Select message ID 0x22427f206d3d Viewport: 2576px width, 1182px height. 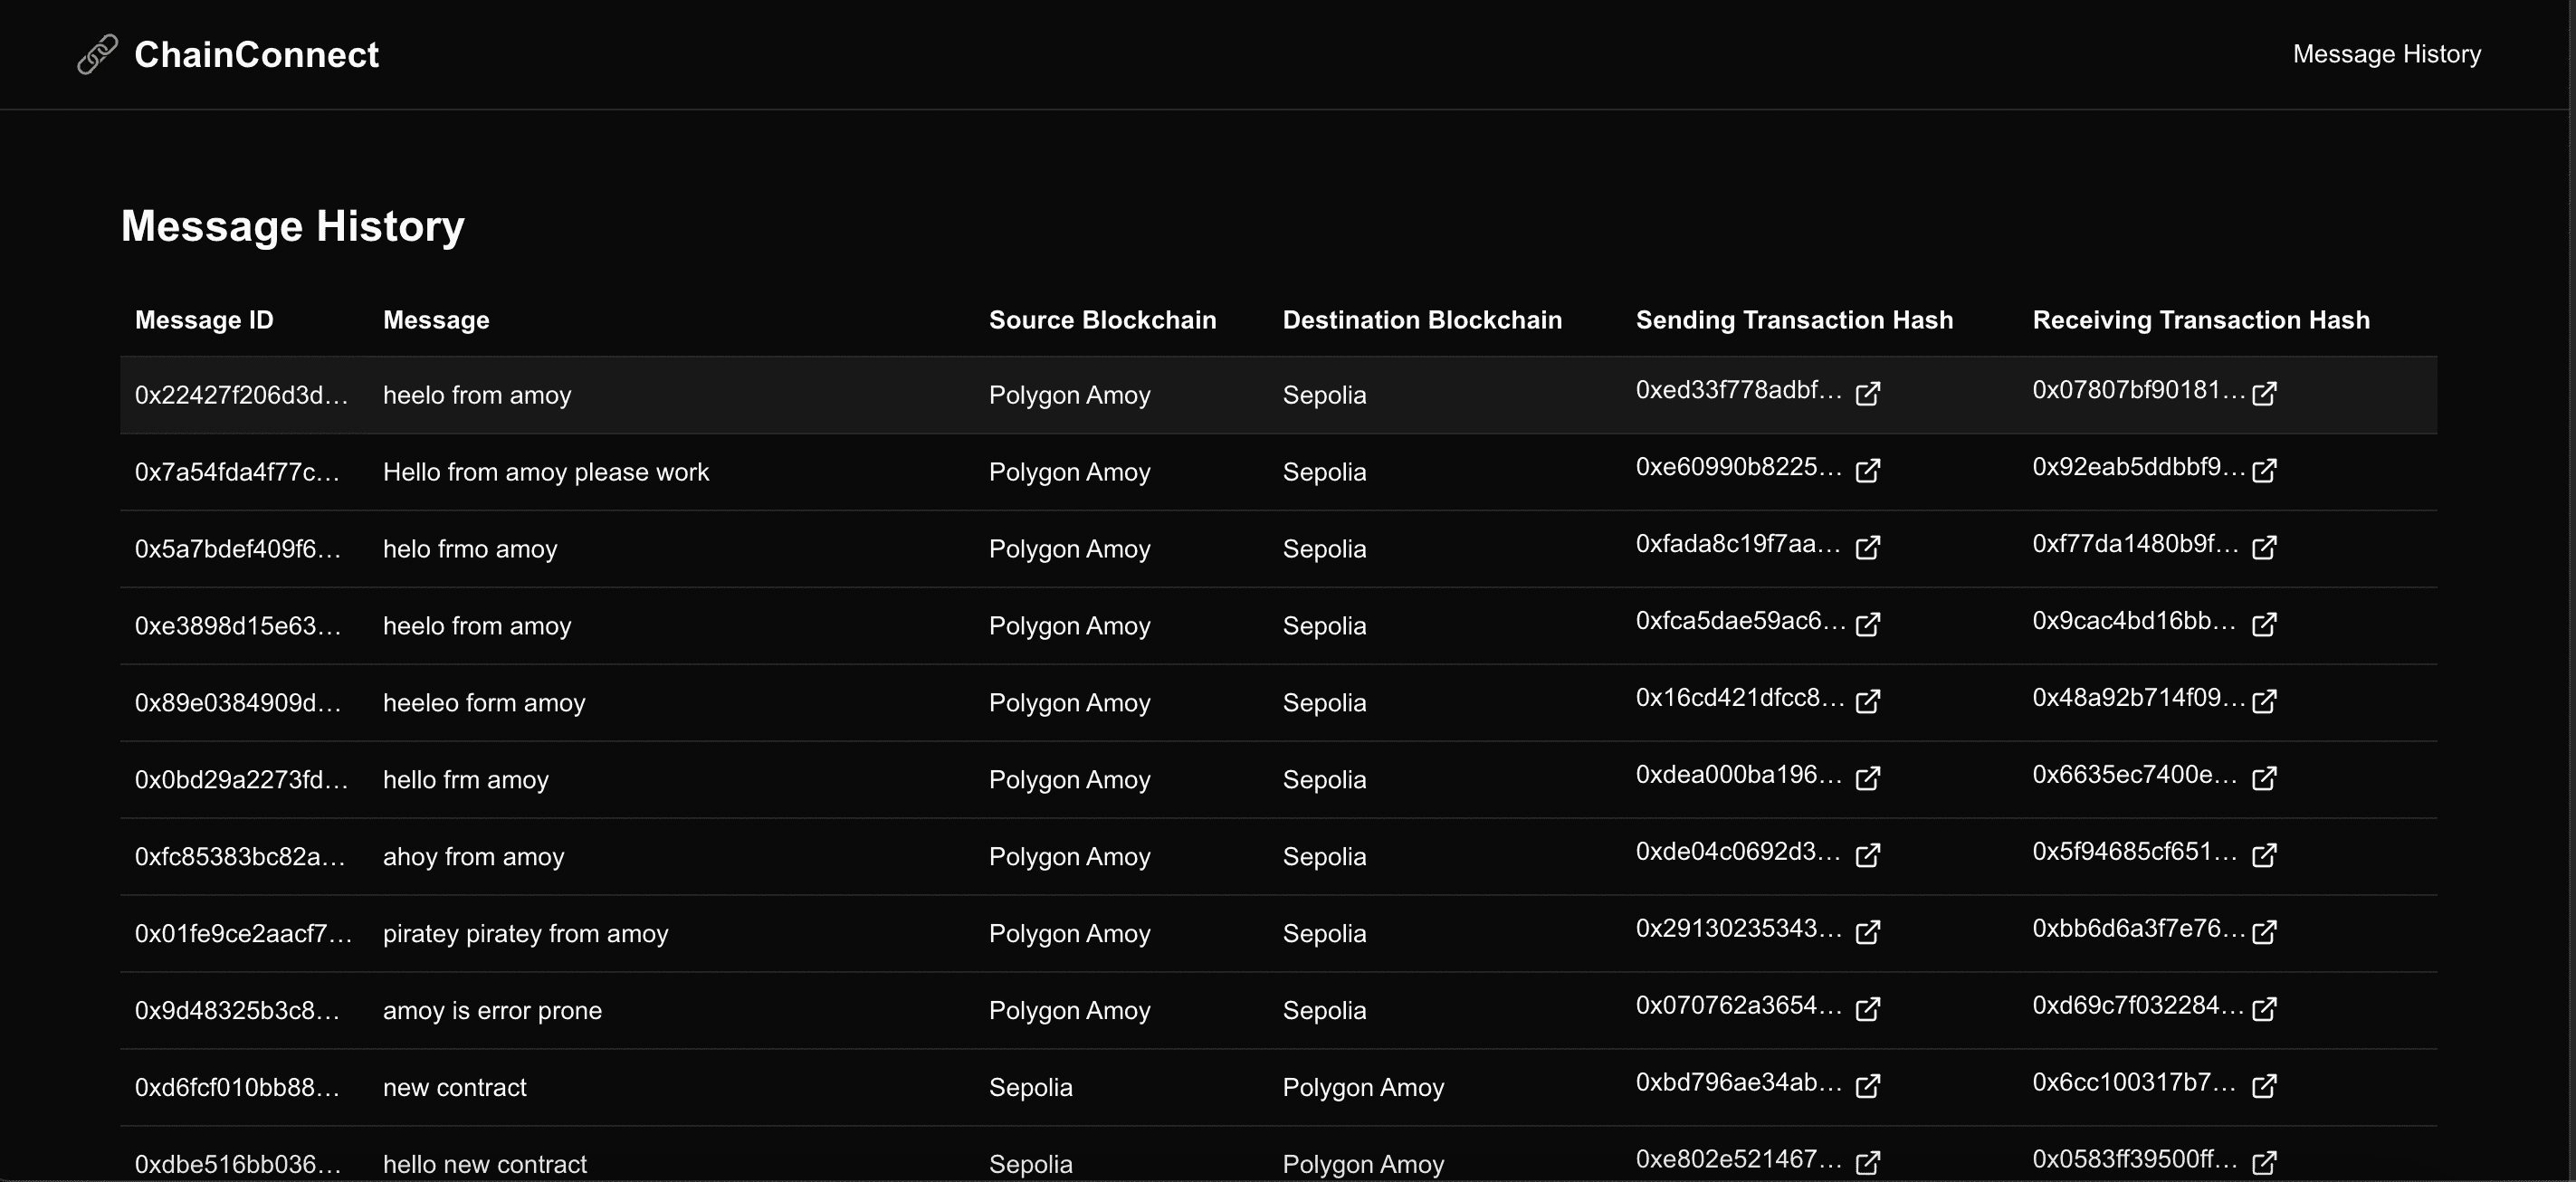click(x=241, y=395)
